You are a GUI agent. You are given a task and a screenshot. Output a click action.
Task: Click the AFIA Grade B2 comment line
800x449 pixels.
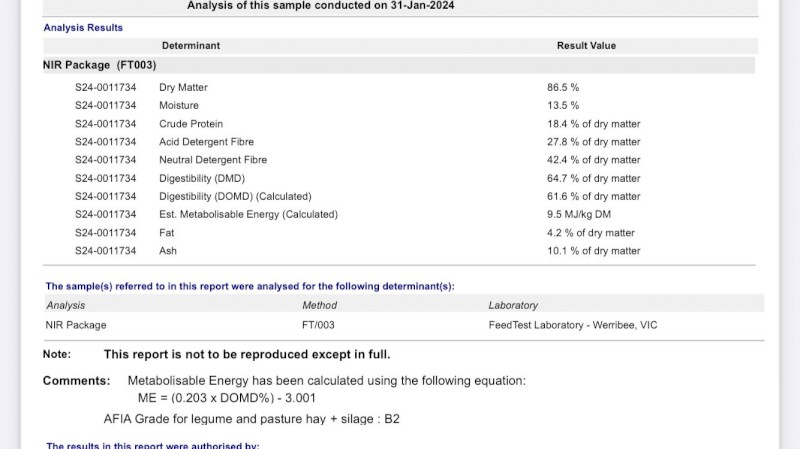[251, 418]
